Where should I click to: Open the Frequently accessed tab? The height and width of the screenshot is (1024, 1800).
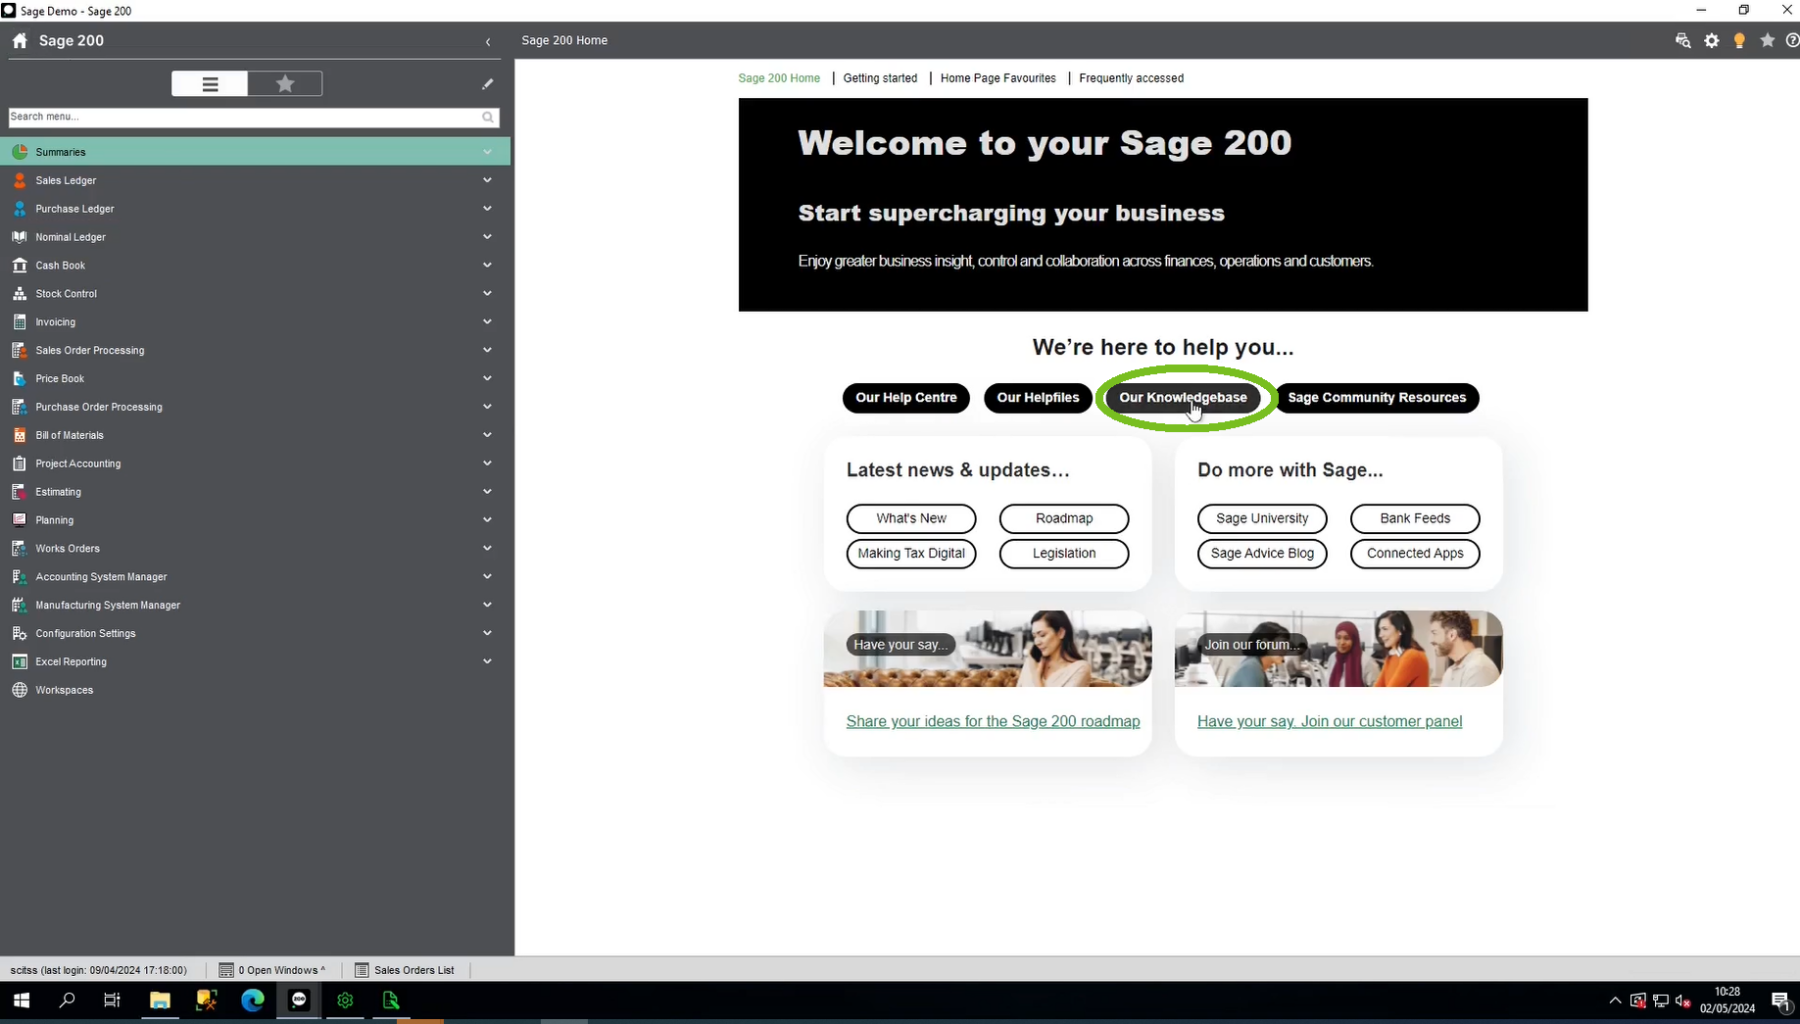1130,78
